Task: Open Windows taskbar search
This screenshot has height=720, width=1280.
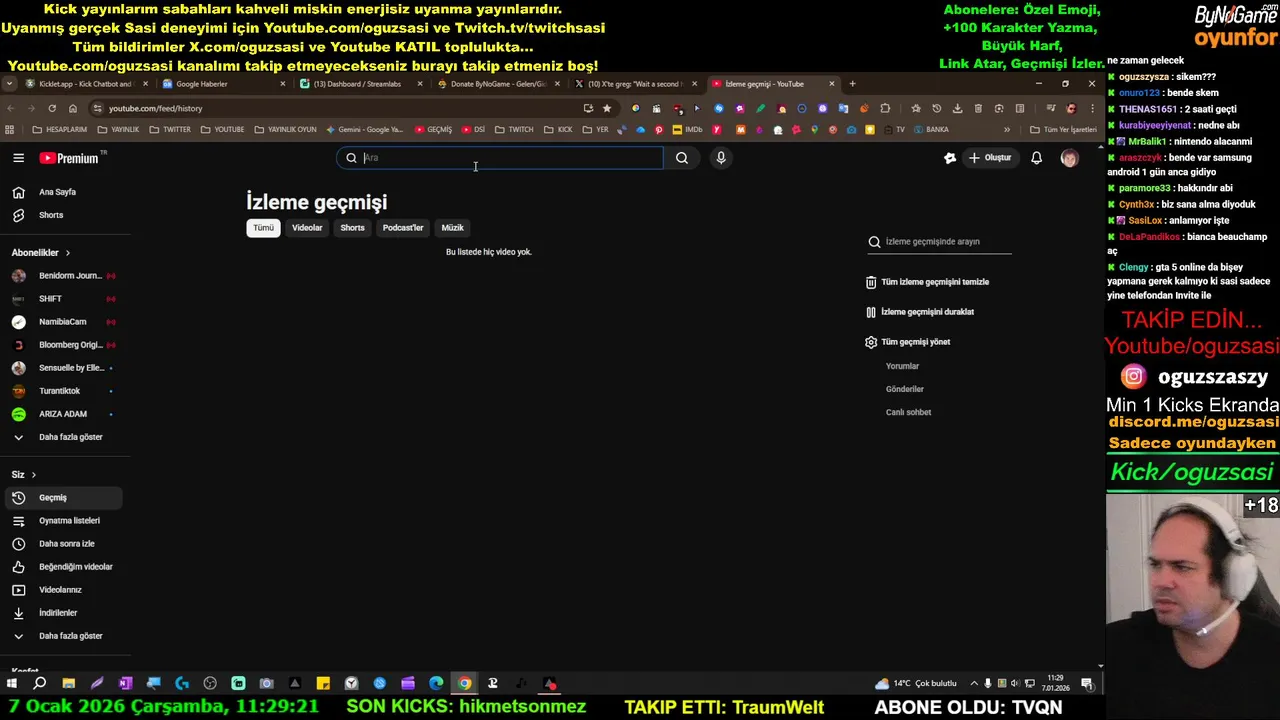Action: (40, 684)
